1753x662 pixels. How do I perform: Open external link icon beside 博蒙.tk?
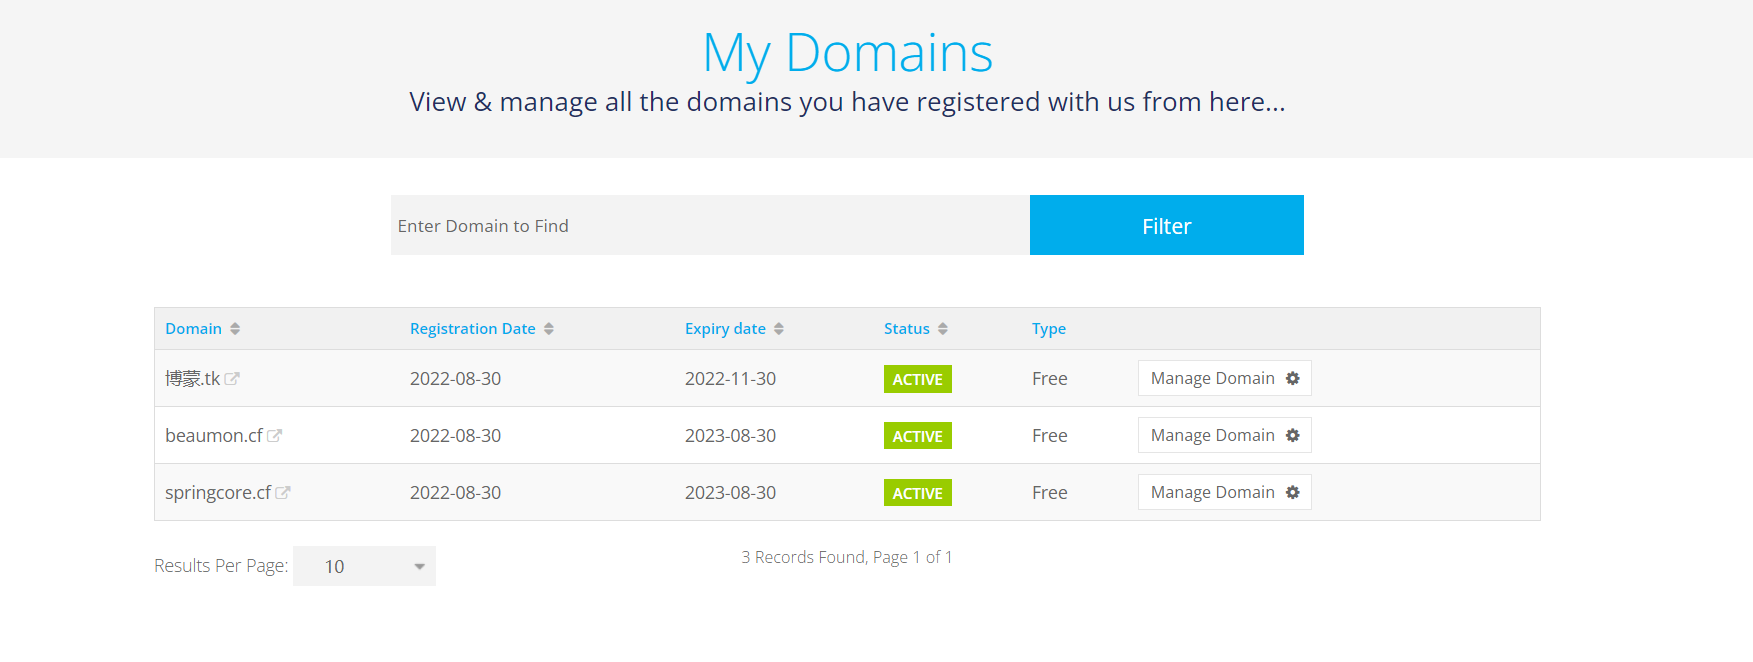tap(232, 379)
